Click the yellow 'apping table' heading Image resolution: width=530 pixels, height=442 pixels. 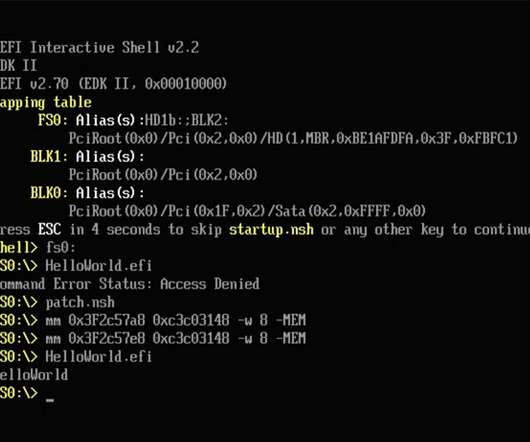[46, 103]
